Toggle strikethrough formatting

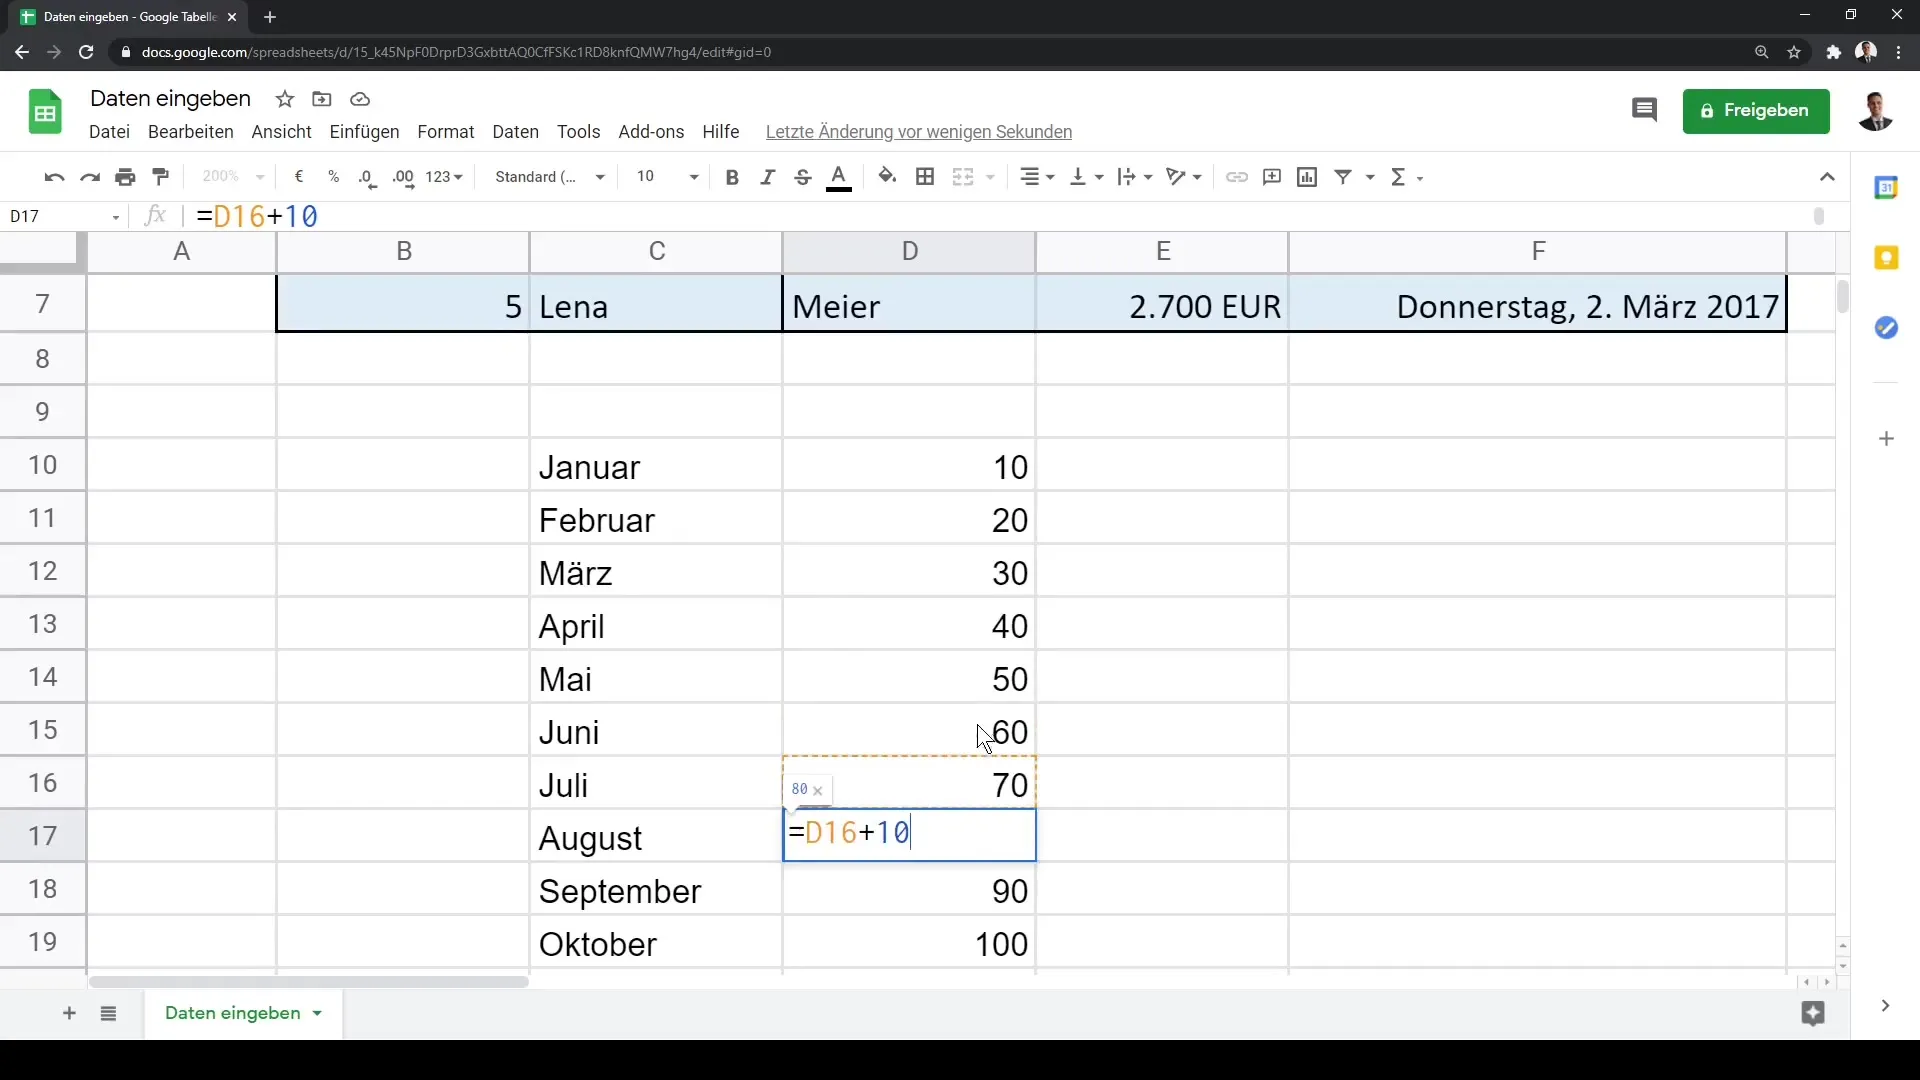(803, 177)
